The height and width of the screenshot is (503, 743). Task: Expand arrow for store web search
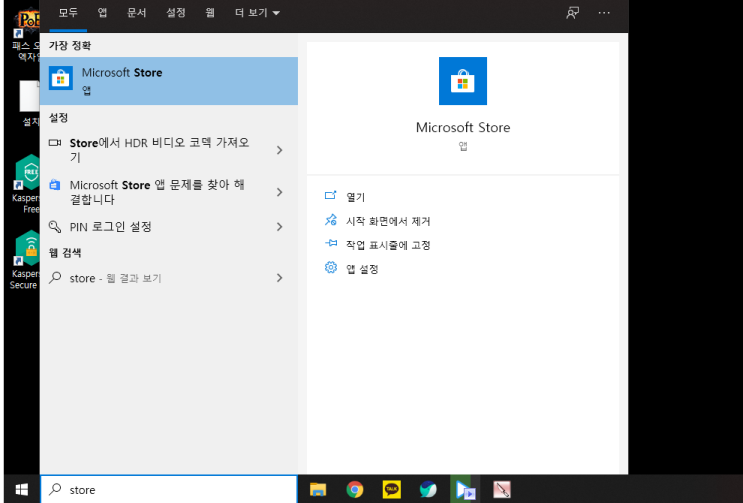coord(280,278)
